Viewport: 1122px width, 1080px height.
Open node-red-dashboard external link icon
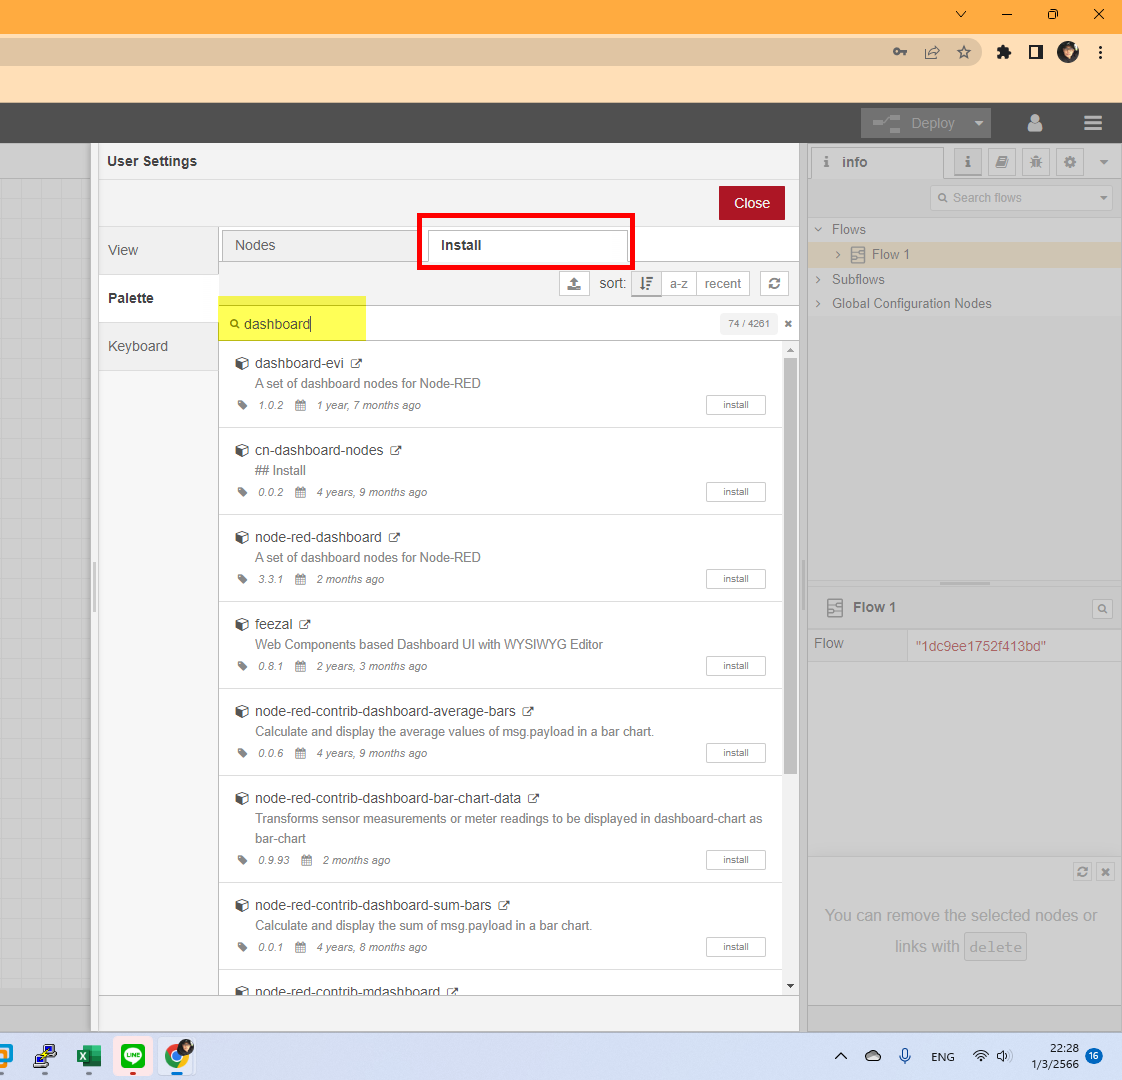394,537
